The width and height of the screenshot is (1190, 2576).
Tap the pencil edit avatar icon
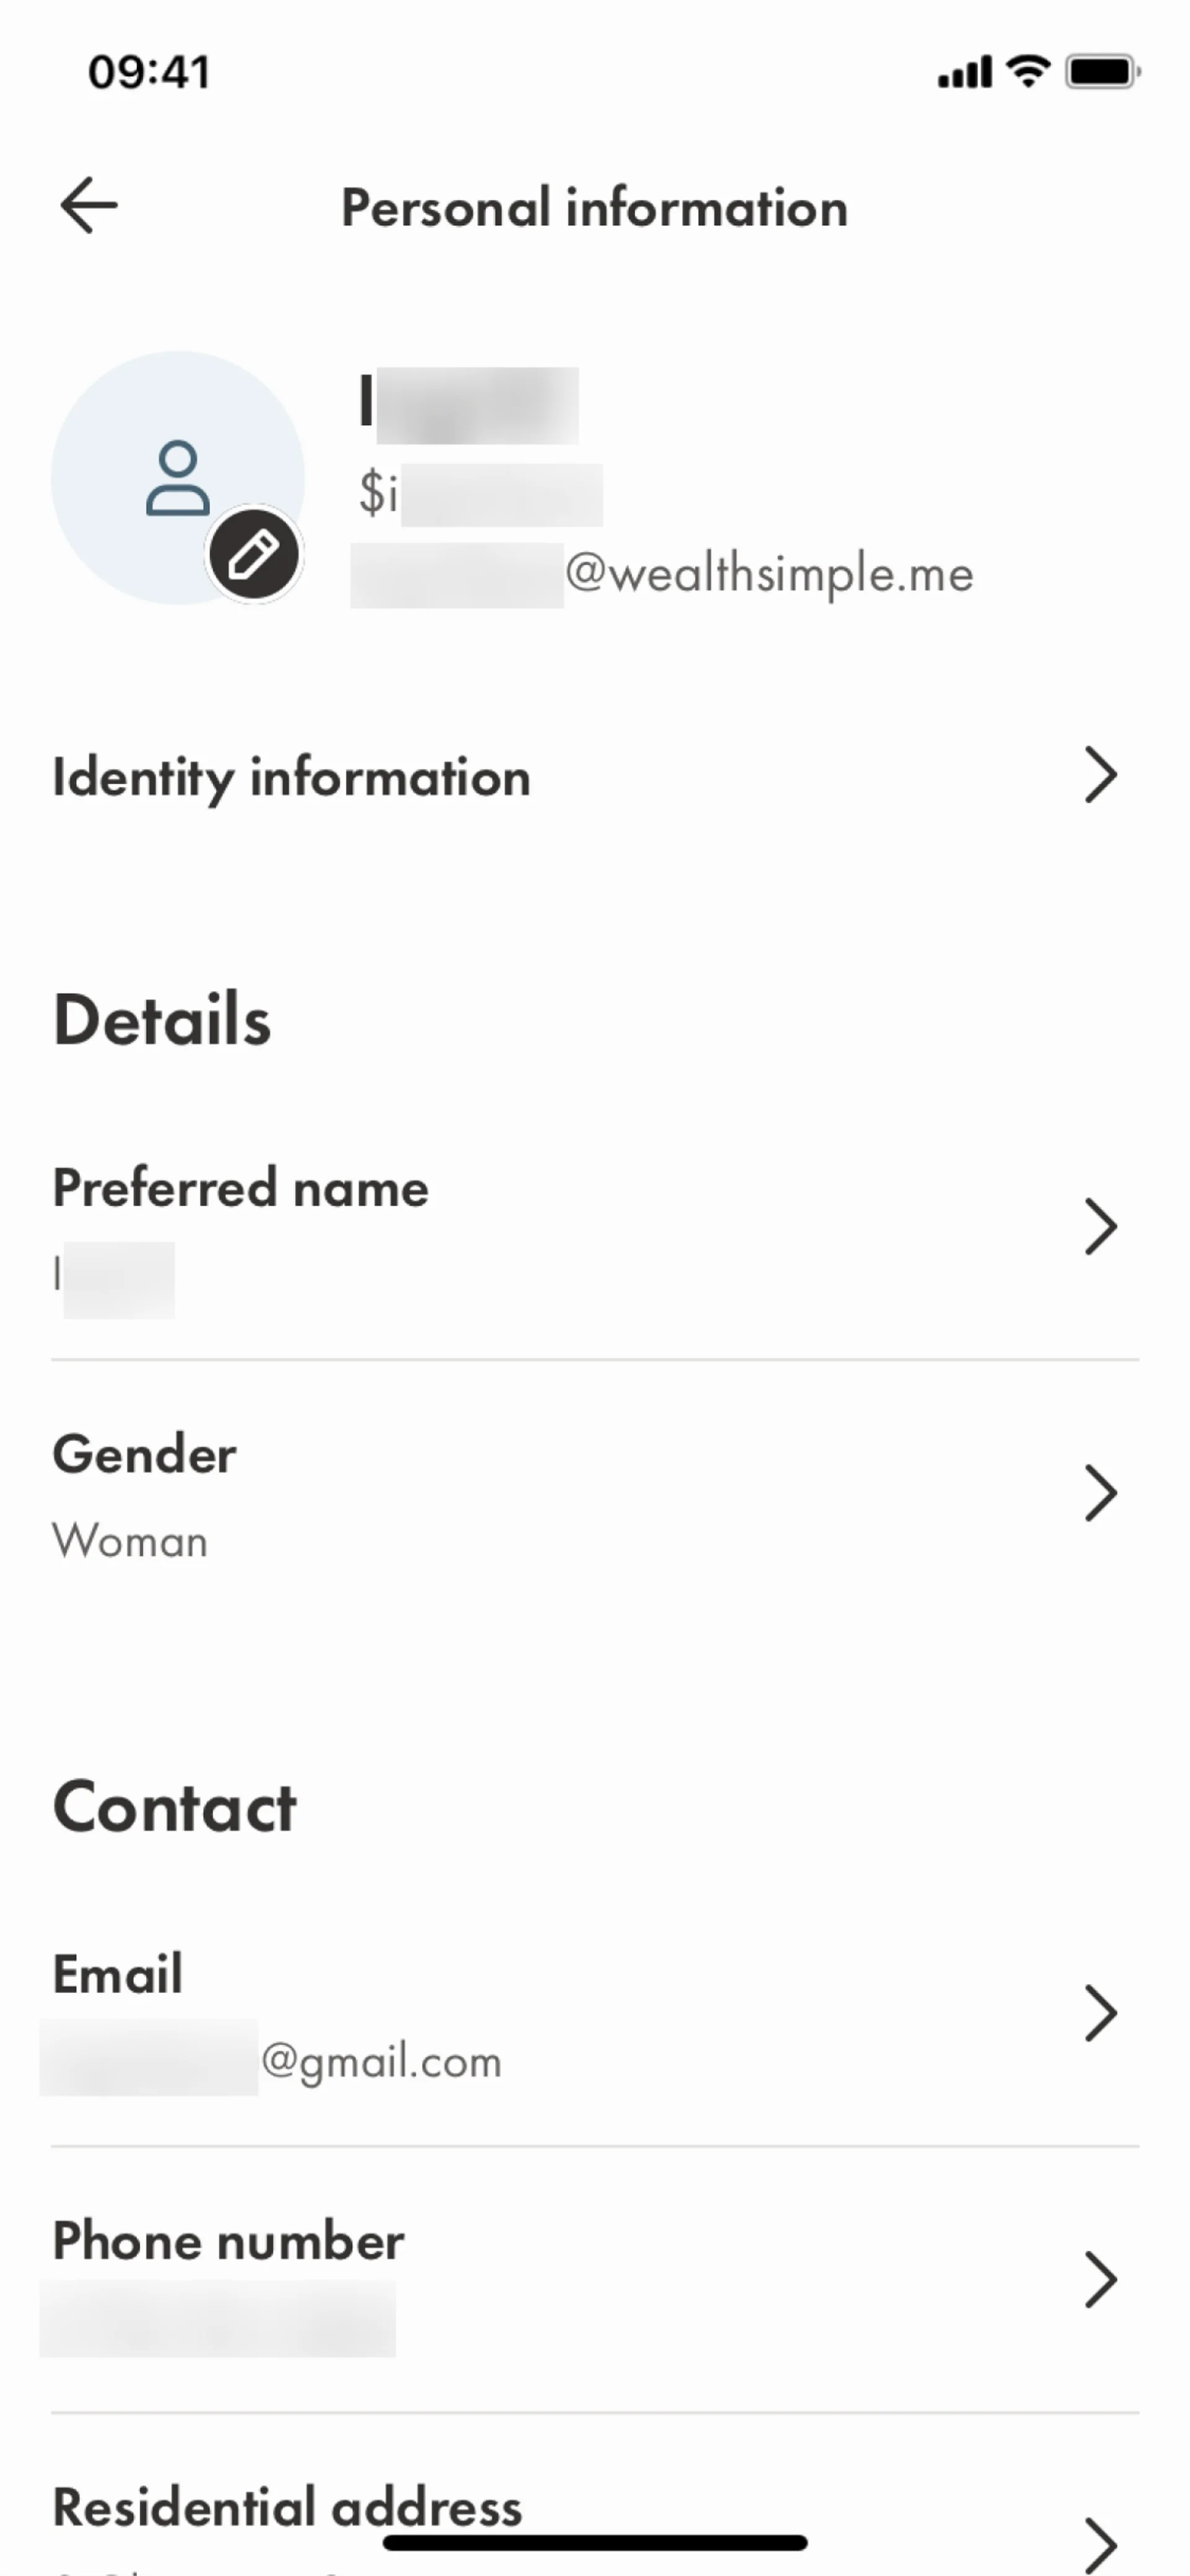253,555
